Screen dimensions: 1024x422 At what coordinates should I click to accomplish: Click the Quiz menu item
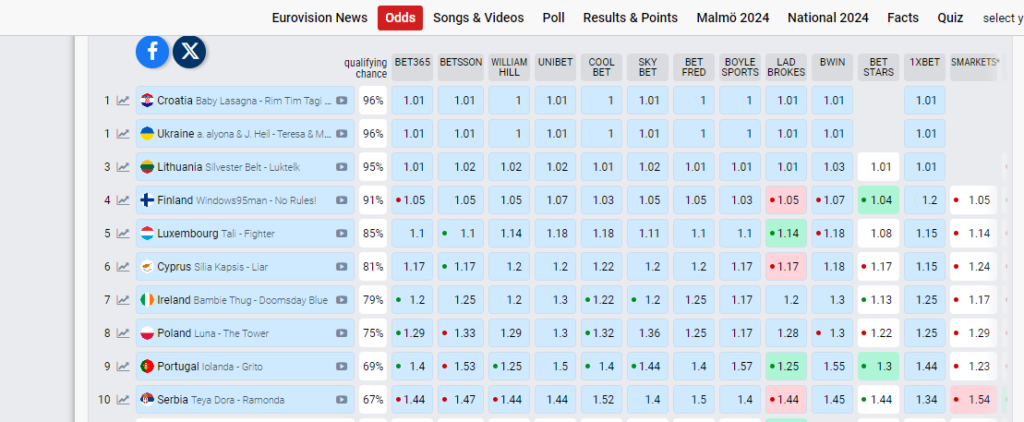tap(950, 17)
